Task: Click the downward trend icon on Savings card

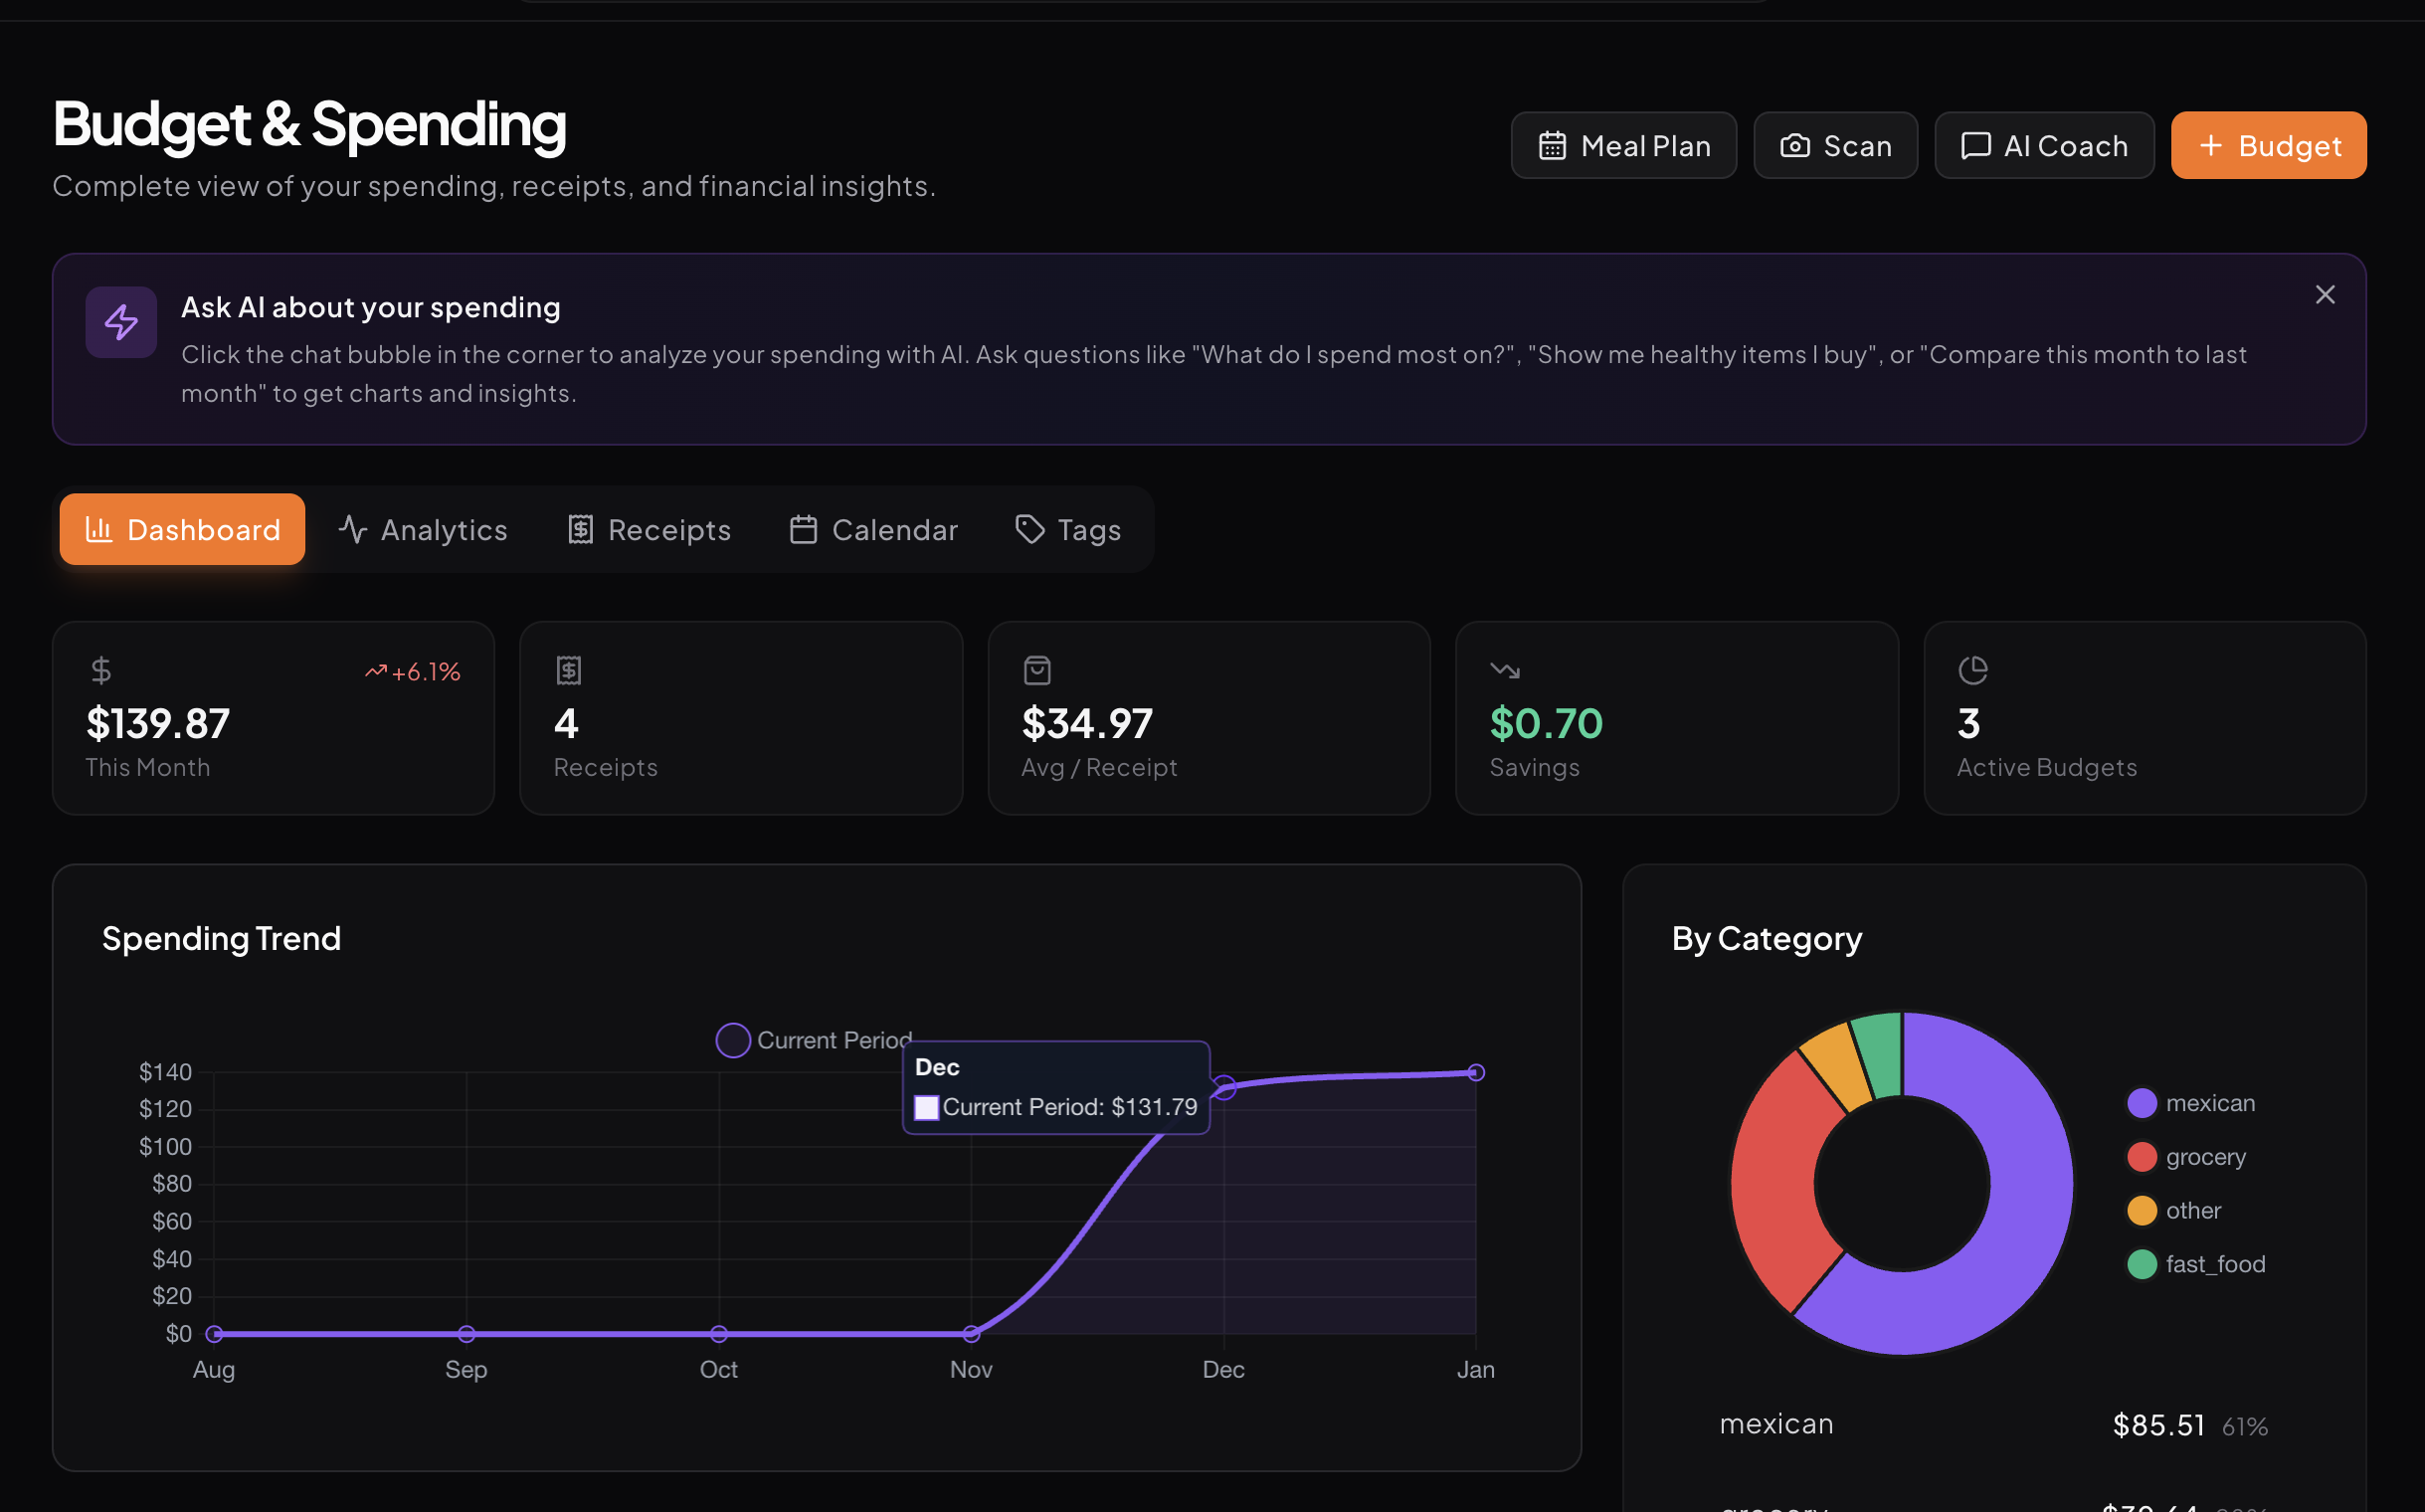Action: (1504, 670)
